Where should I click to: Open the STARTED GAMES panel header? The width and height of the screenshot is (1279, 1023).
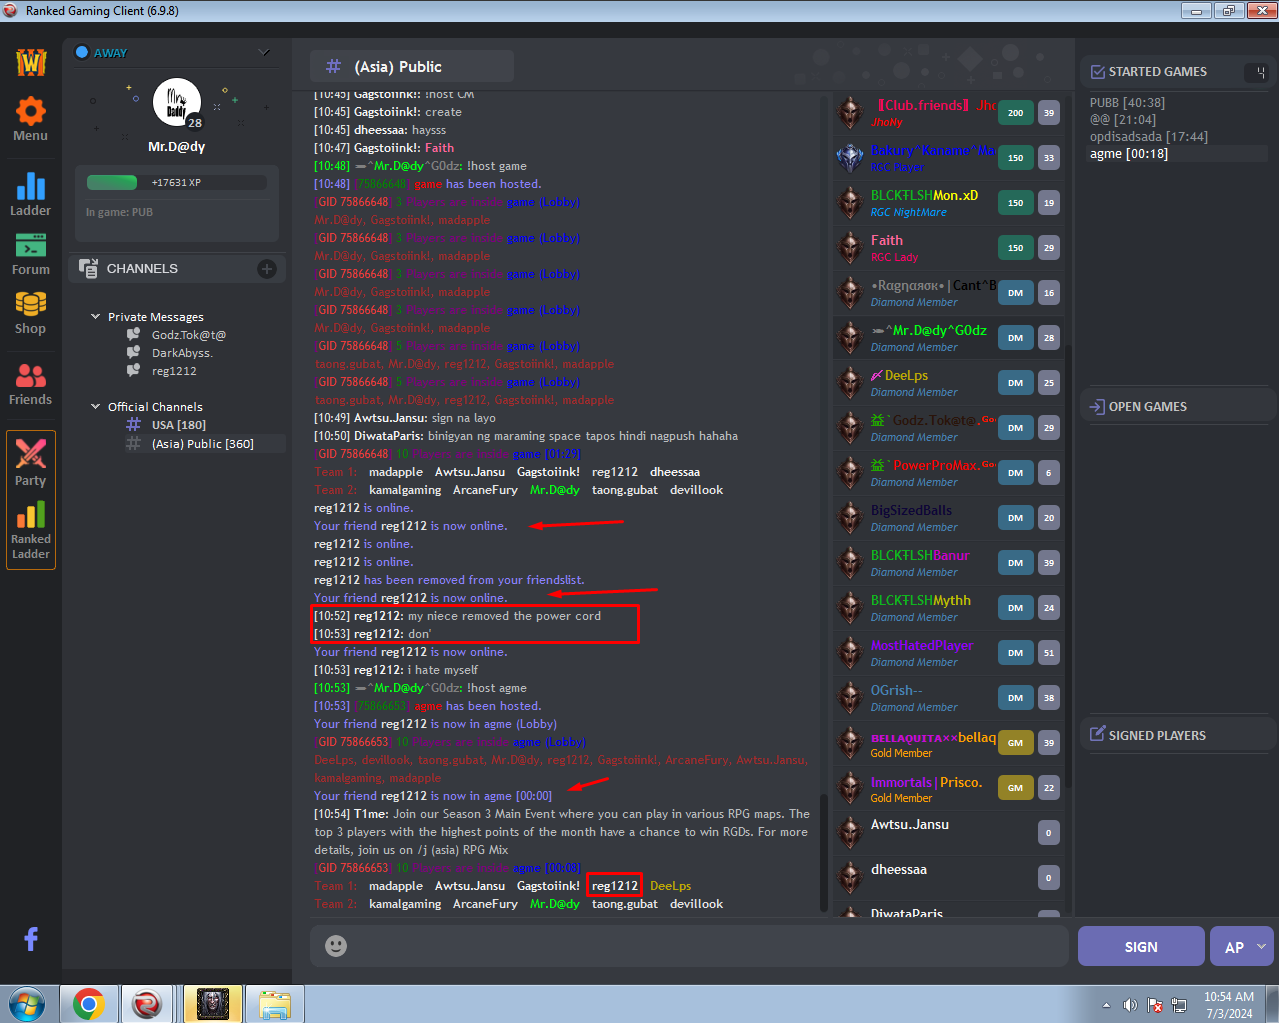pos(1158,72)
